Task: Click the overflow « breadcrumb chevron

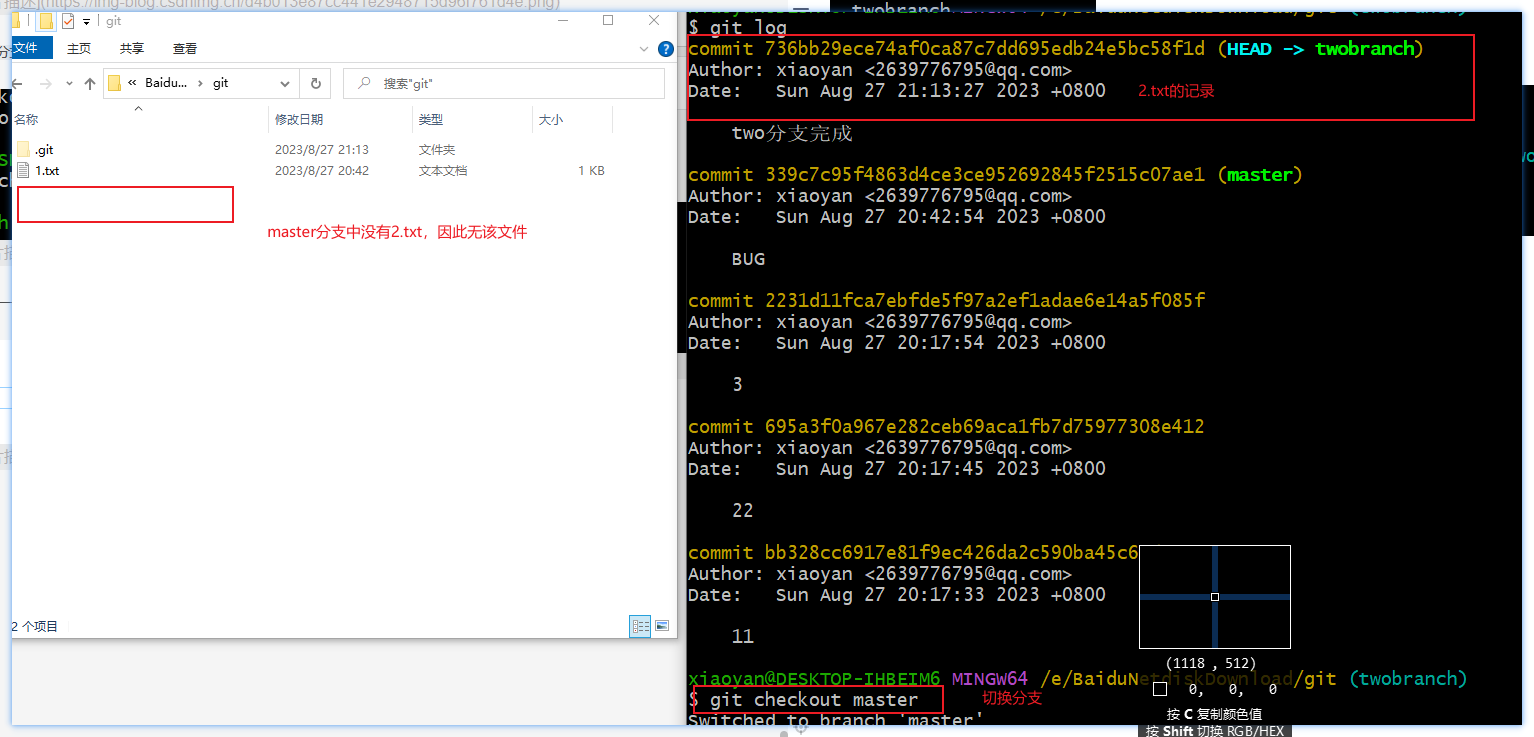Action: 132,84
